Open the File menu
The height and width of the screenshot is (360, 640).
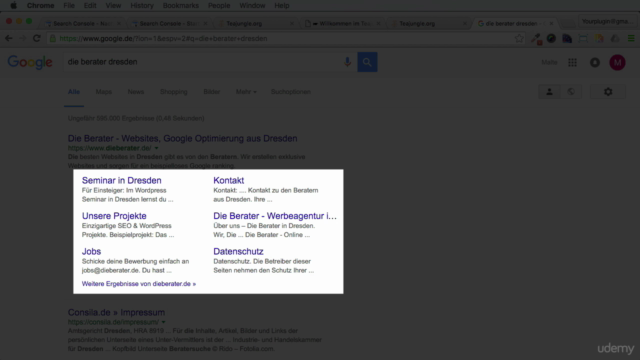(69, 5)
